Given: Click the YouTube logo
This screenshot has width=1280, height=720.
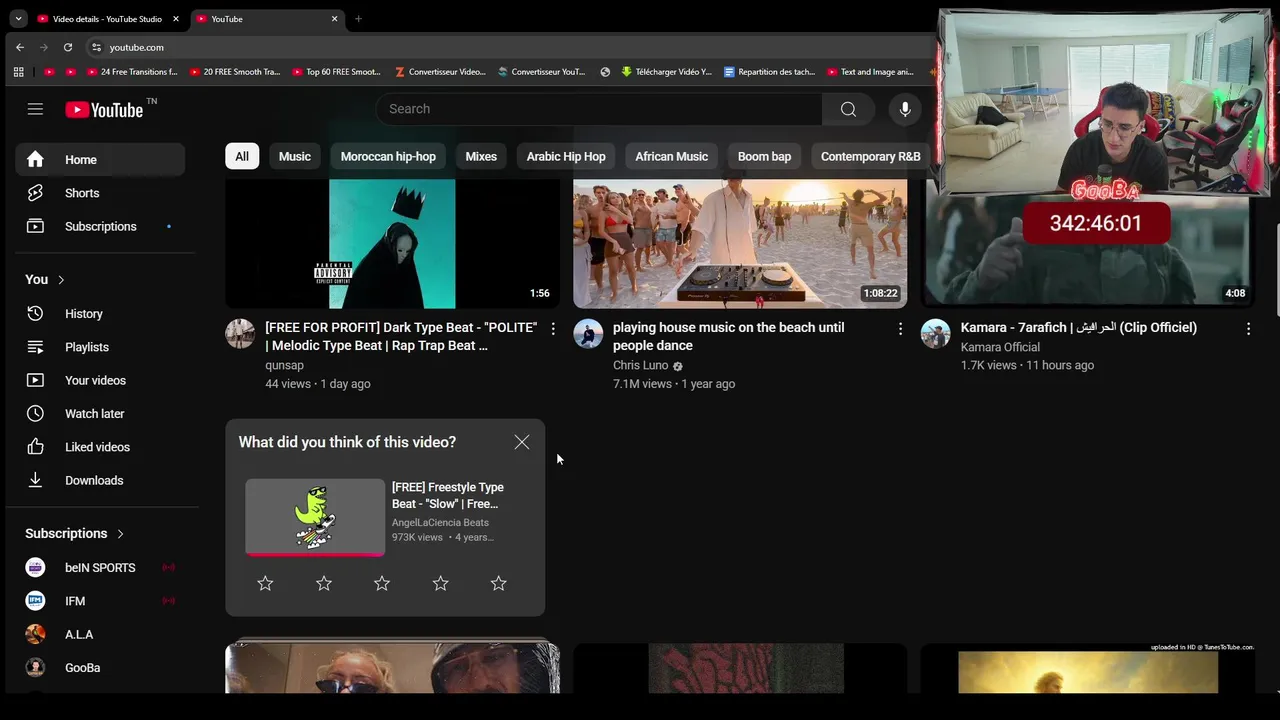Looking at the screenshot, I should (105, 110).
